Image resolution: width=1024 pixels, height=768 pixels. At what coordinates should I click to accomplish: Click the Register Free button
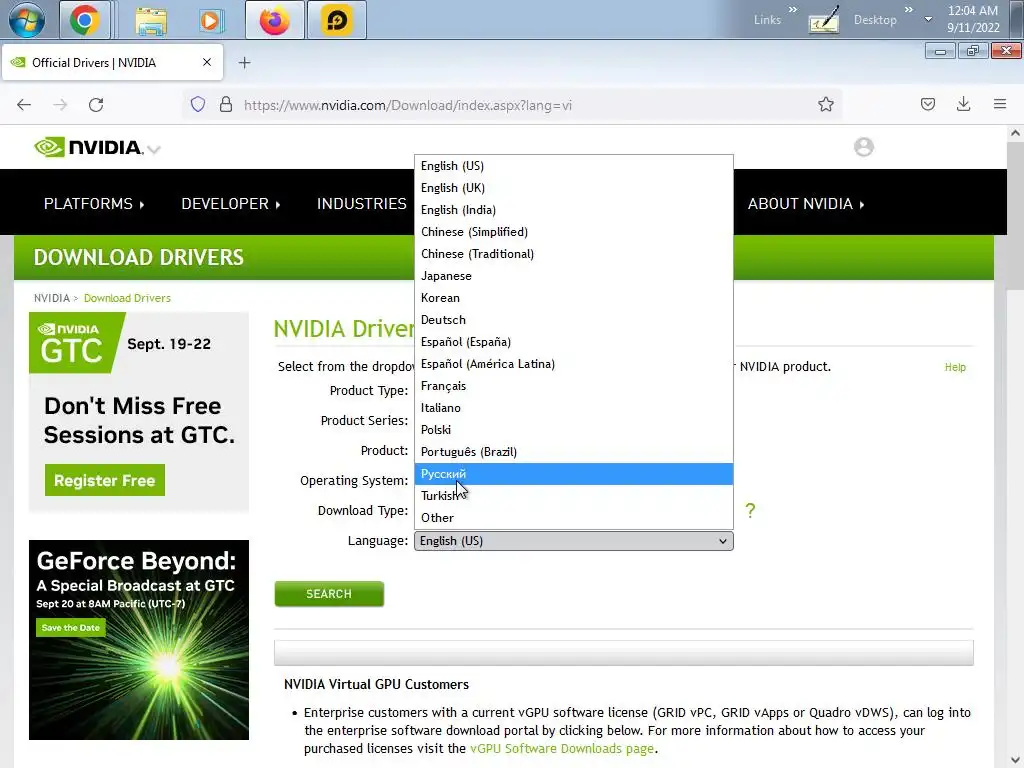[x=104, y=481]
